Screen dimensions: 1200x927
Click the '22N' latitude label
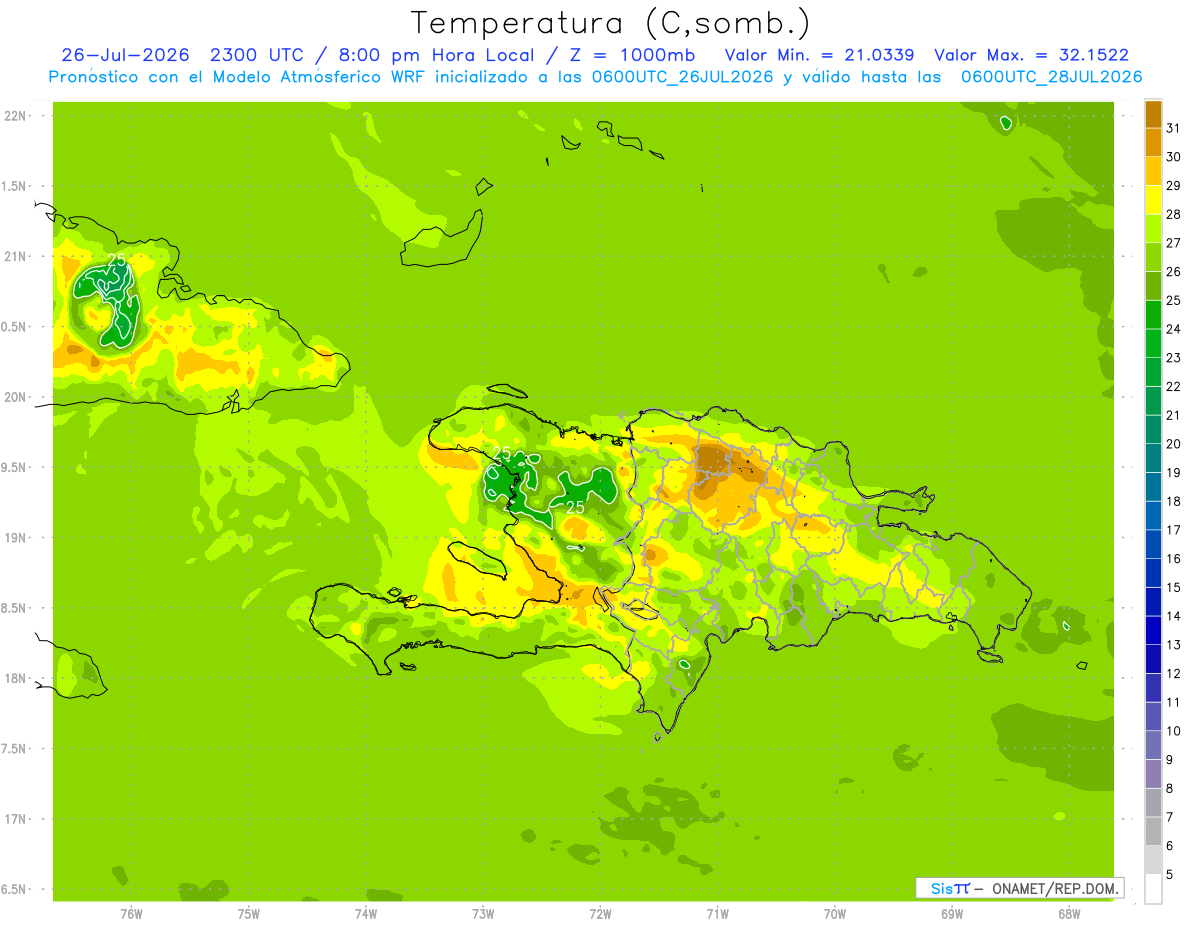point(15,115)
